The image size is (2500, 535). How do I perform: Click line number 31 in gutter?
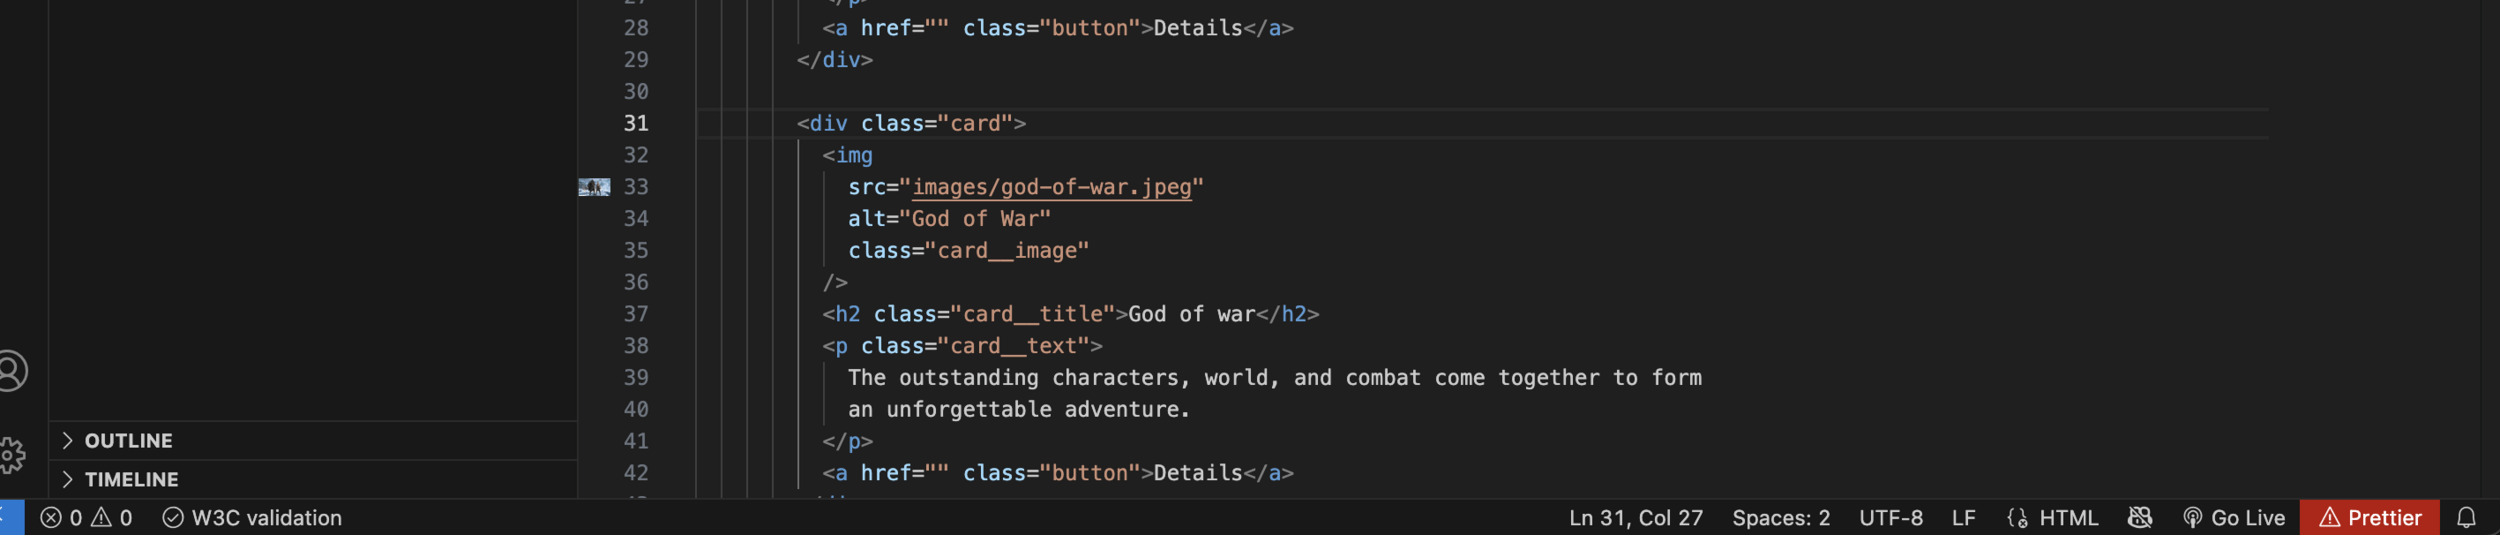point(636,123)
